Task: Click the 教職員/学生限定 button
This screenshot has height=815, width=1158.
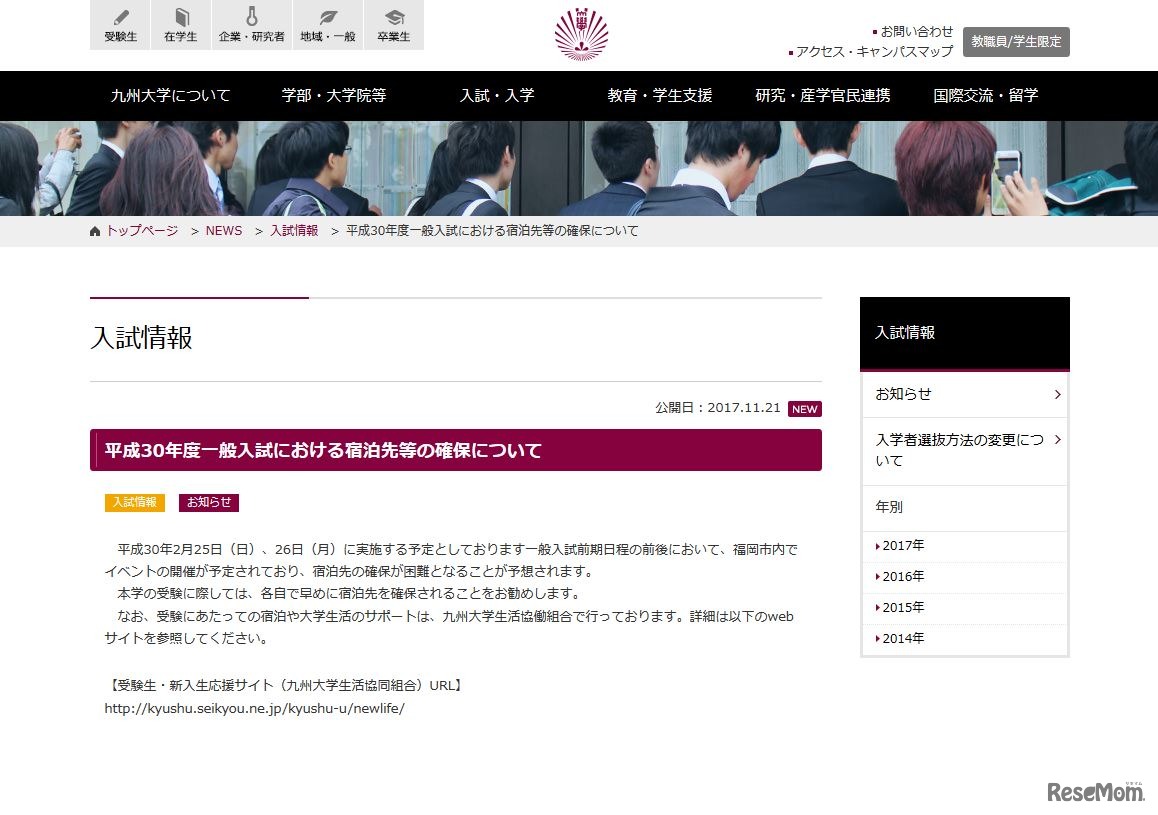Action: [1016, 41]
